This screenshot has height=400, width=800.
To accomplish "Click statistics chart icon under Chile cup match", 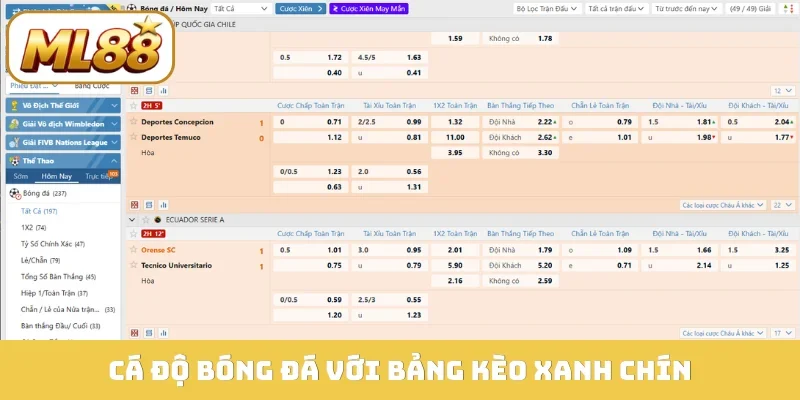I will (164, 91).
